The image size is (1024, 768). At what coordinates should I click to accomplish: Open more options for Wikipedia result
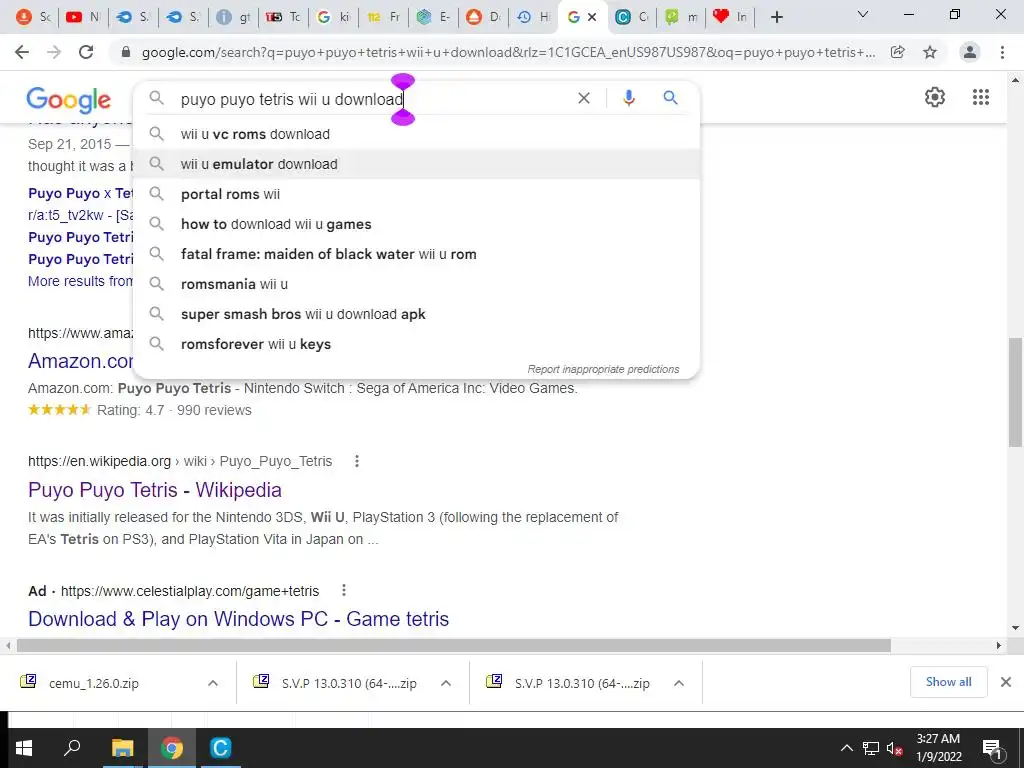coord(357,461)
